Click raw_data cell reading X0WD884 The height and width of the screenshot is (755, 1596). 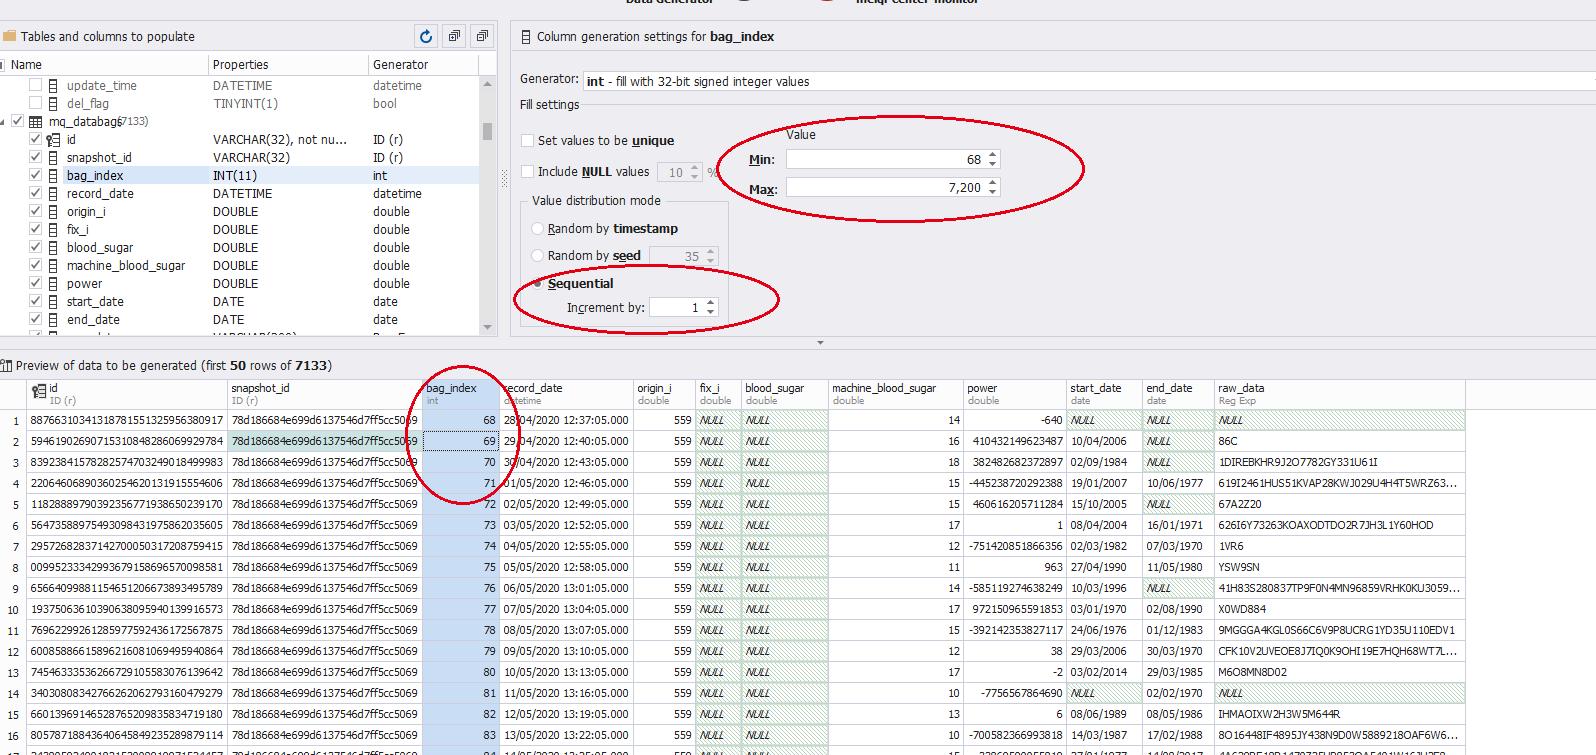coord(1340,609)
